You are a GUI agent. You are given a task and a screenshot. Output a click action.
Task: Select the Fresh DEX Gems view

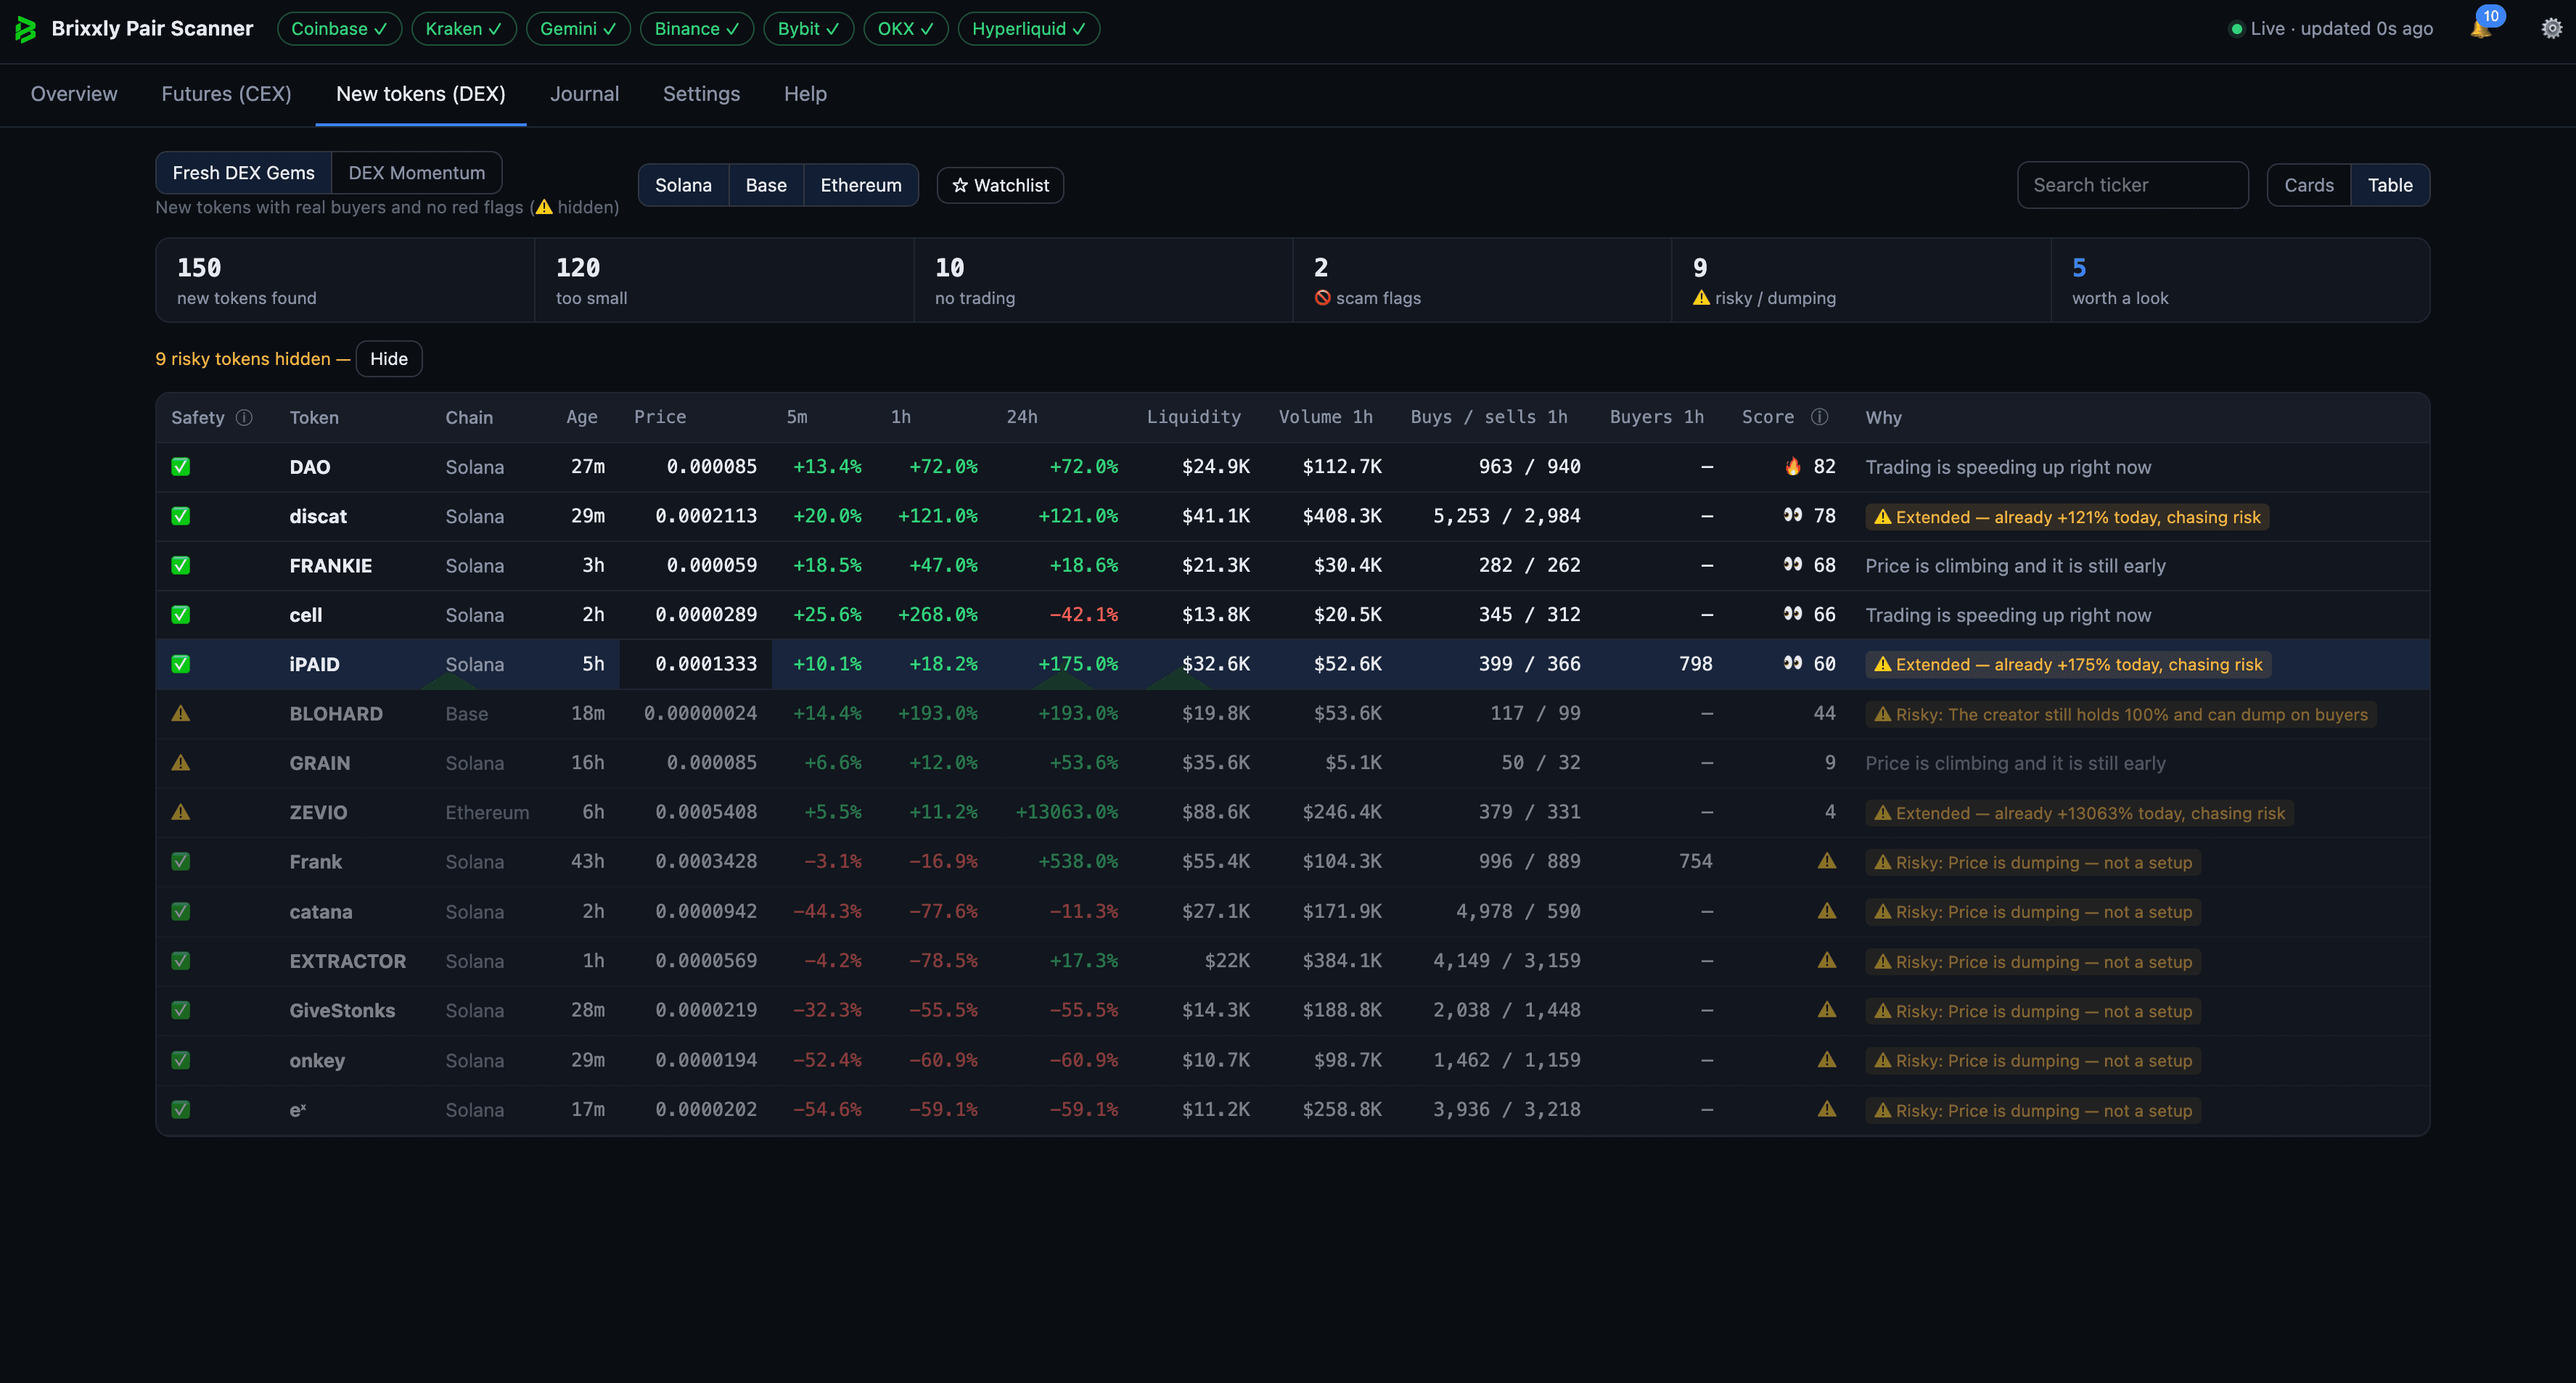(244, 173)
